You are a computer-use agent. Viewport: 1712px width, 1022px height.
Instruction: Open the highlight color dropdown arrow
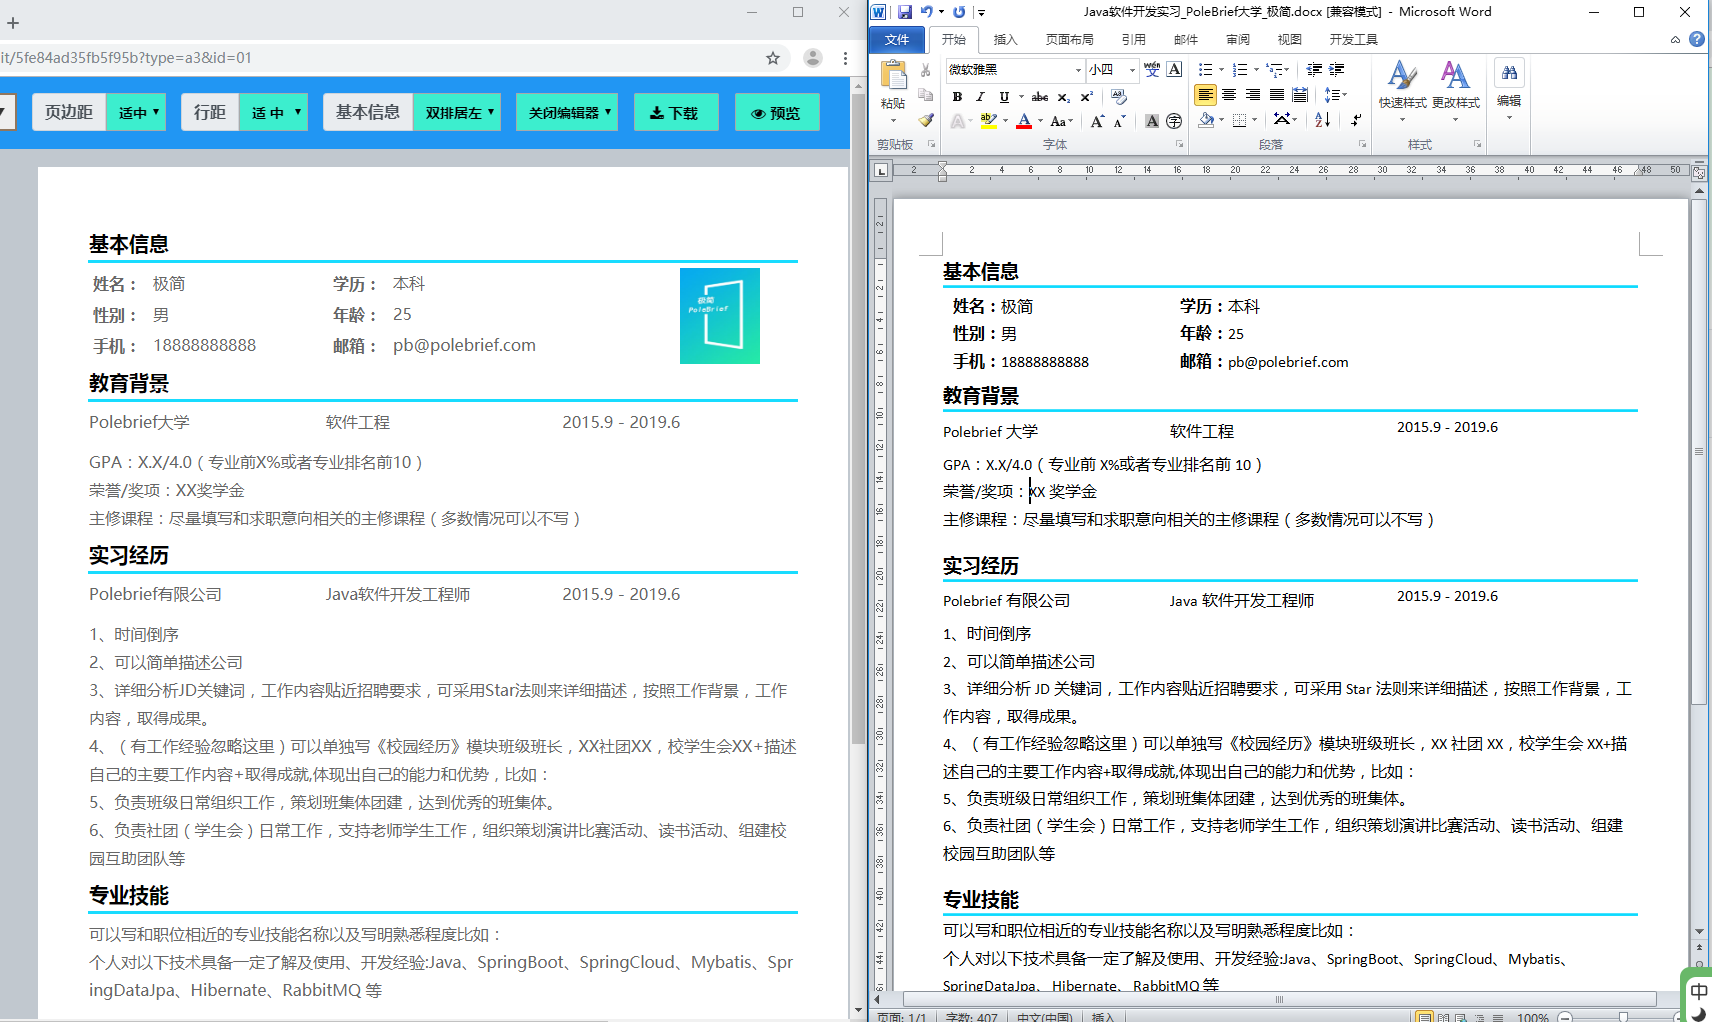tap(1005, 121)
